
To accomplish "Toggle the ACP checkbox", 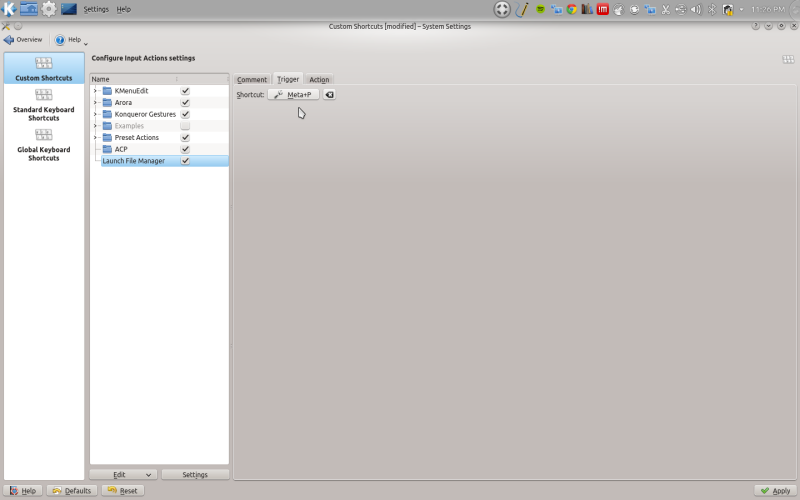I will 185,149.
